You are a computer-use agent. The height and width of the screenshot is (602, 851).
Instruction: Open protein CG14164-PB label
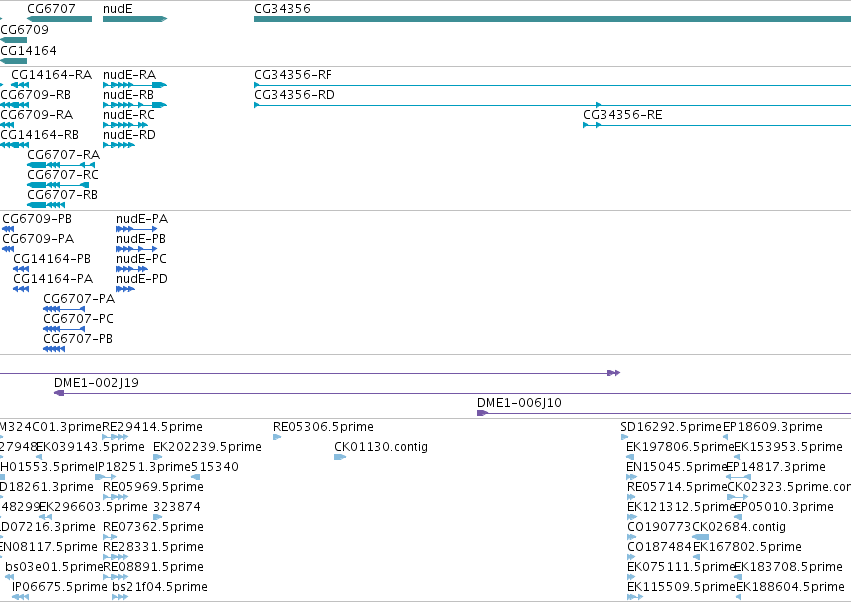[52, 259]
